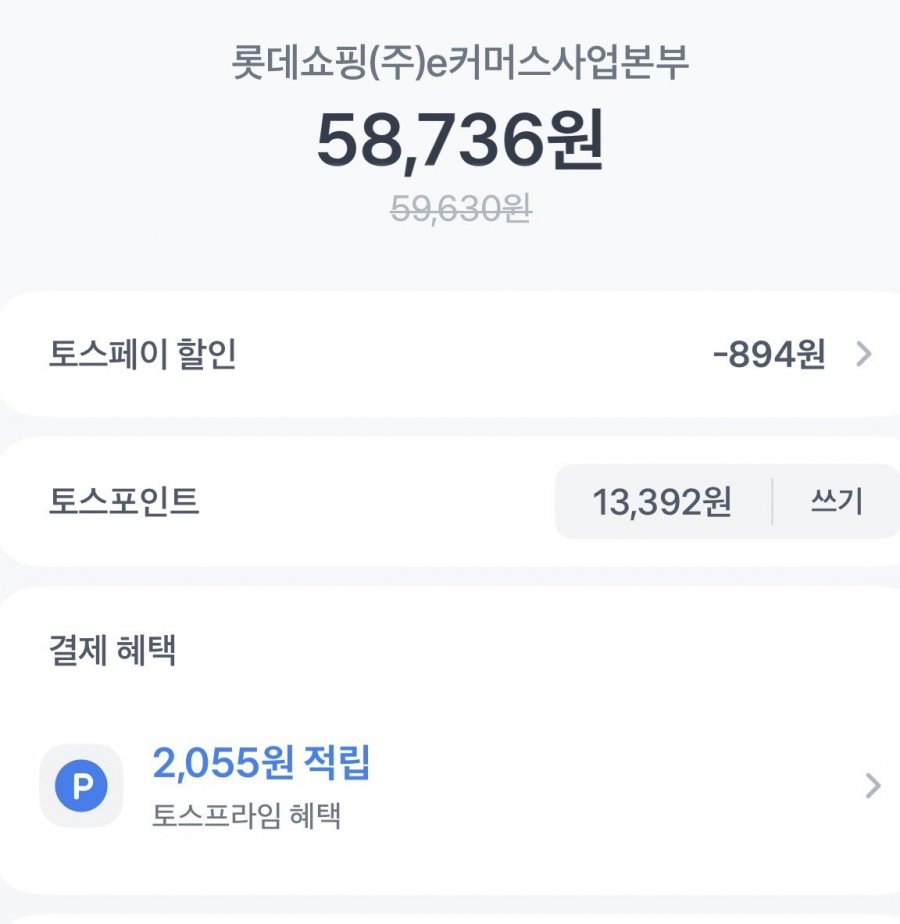The image size is (900, 924).
Task: Click the 롯데쇼핑(주)e커머스사업본부 merchant name
Action: [459, 63]
